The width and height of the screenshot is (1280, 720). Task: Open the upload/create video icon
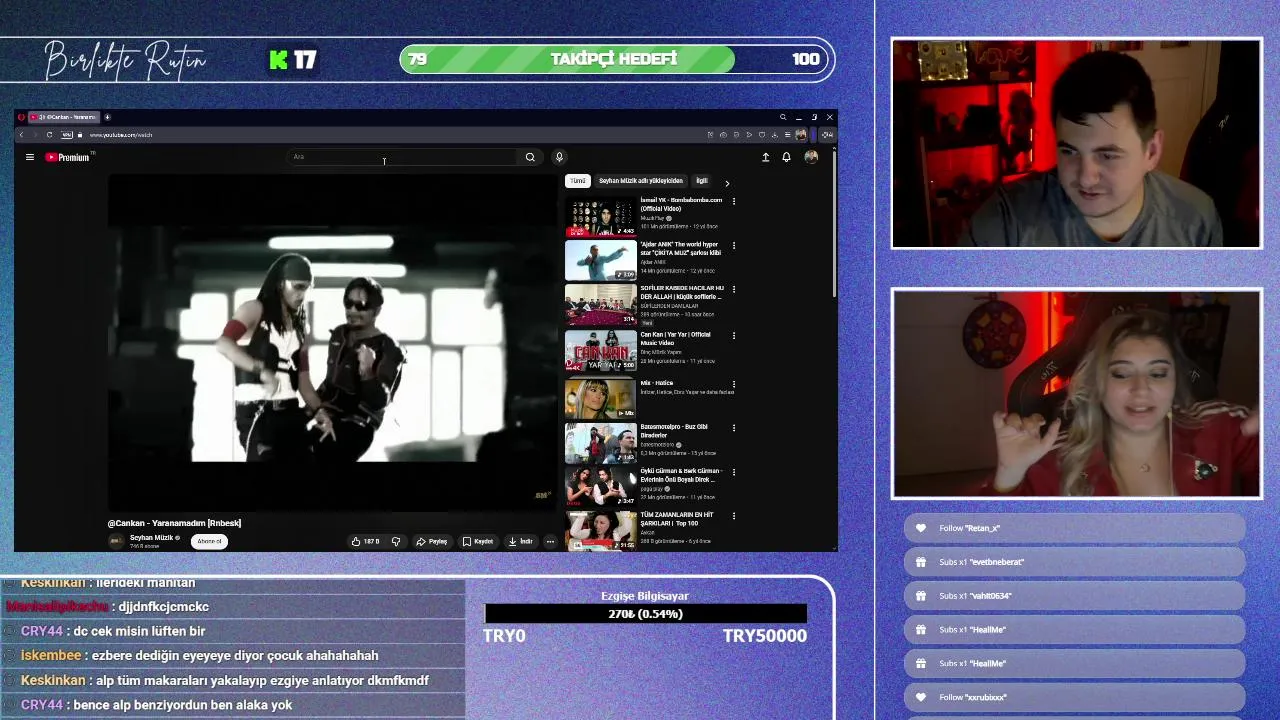766,157
